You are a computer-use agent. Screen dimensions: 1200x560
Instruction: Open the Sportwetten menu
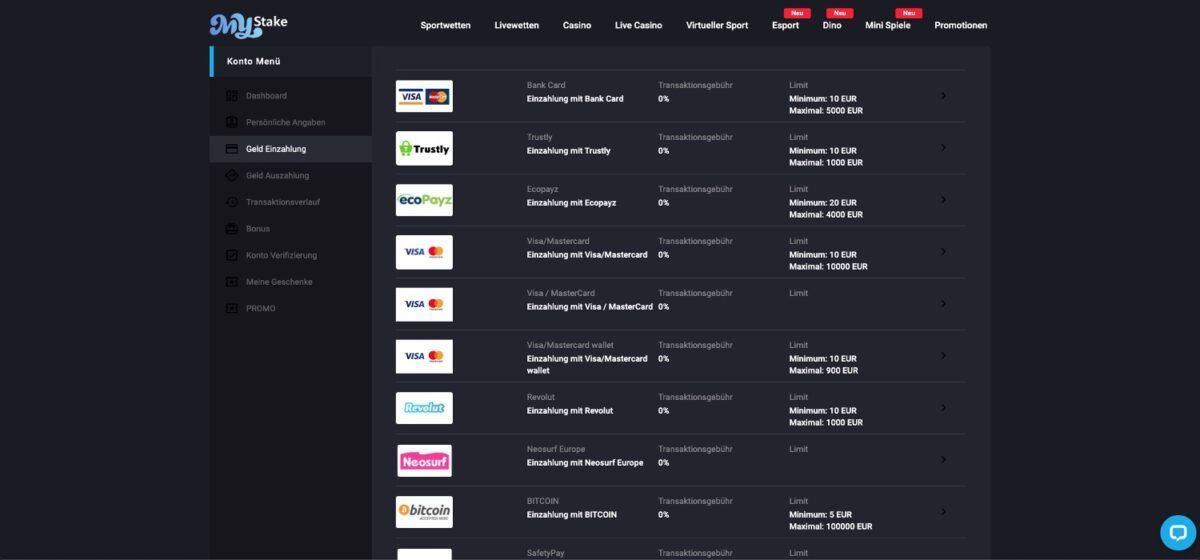445,25
